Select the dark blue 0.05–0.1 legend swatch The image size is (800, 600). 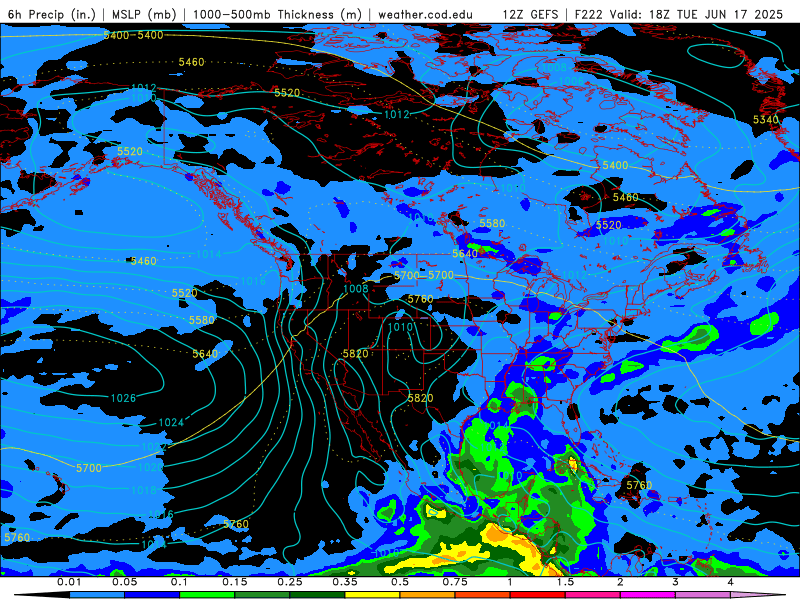[152, 595]
